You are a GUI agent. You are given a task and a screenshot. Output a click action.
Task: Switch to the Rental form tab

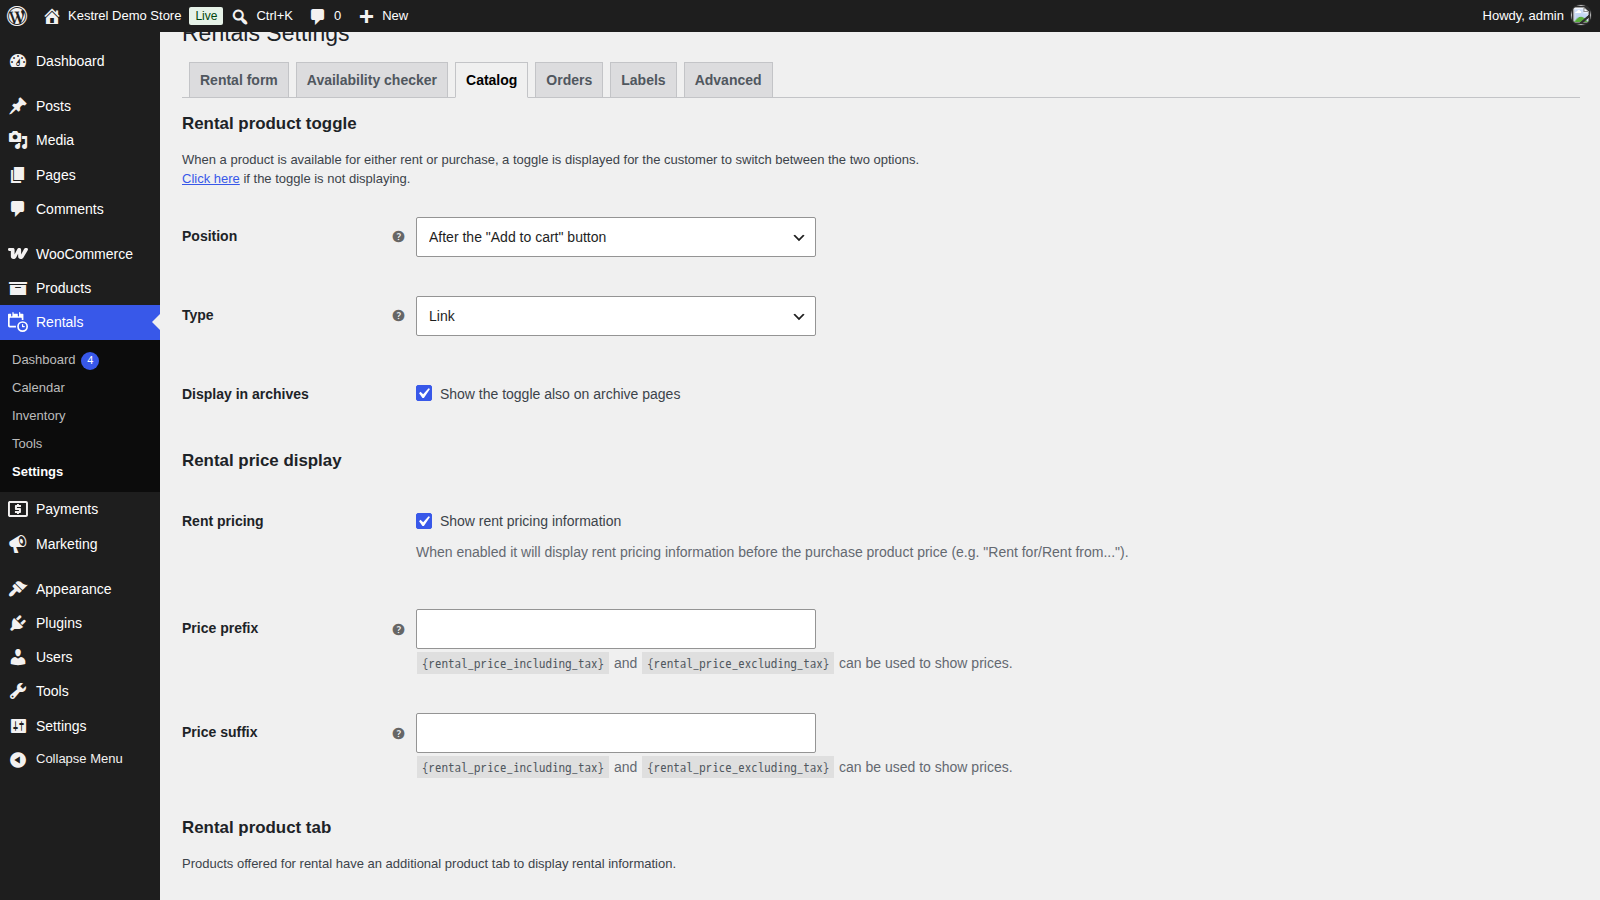[239, 80]
